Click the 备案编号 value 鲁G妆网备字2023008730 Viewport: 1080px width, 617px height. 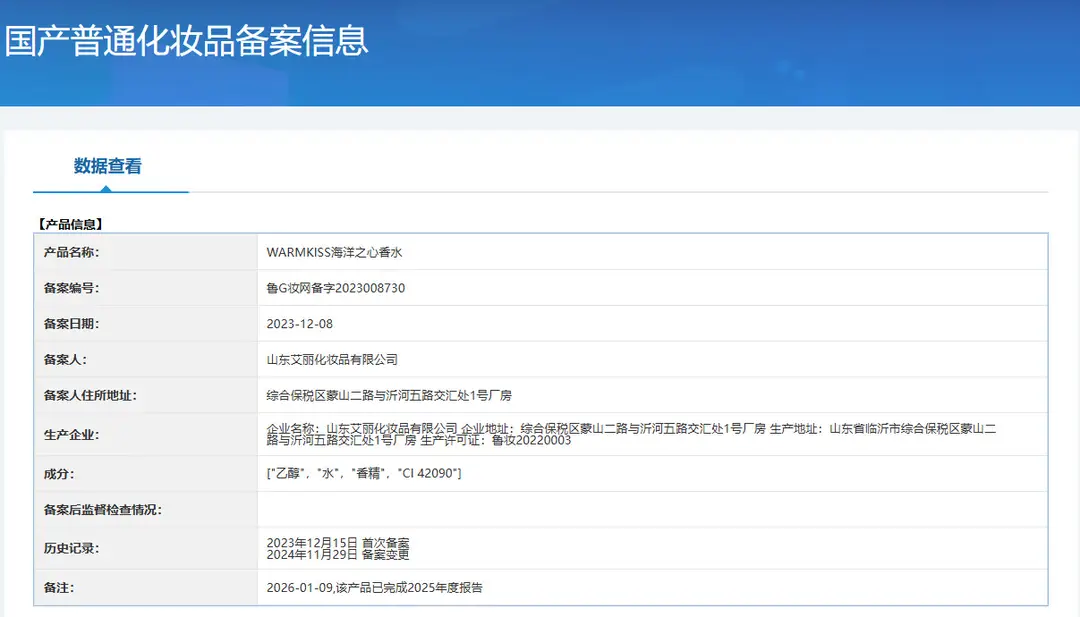tap(335, 288)
